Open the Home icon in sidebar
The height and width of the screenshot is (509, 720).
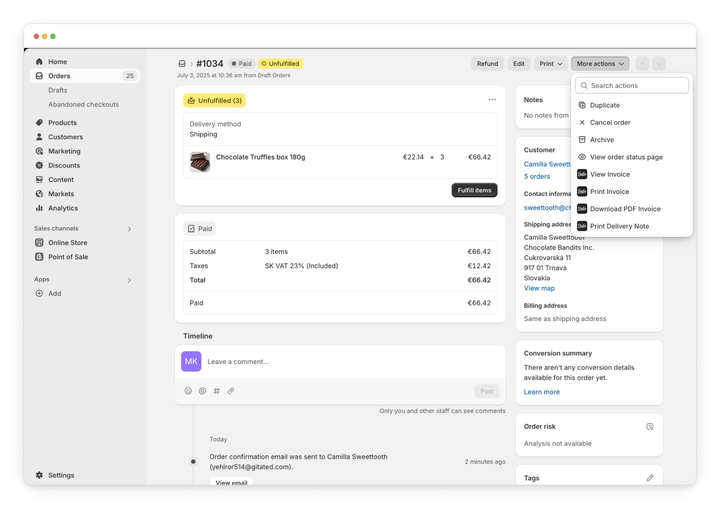point(39,62)
